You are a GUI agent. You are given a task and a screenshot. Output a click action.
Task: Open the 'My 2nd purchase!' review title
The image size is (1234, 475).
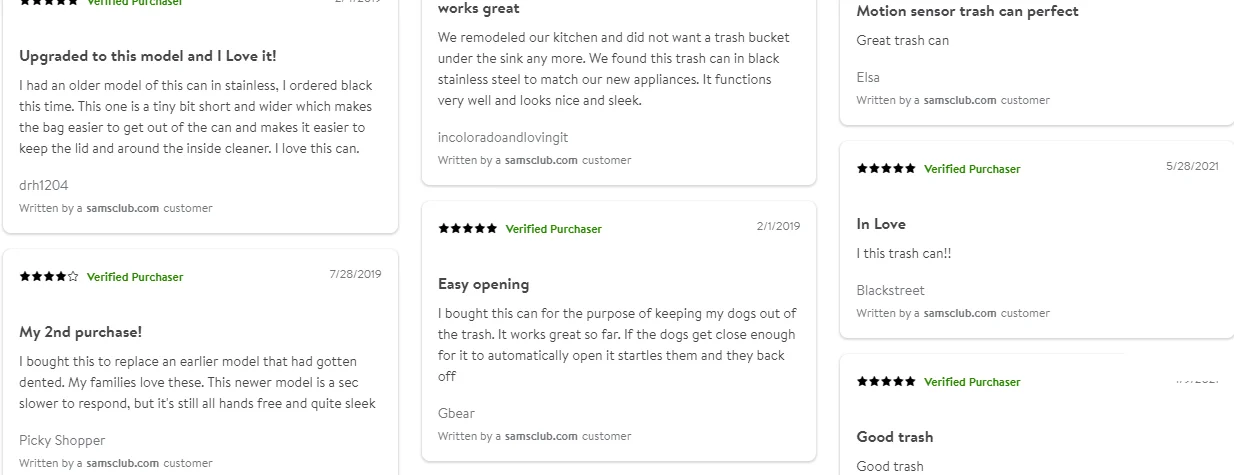[81, 332]
